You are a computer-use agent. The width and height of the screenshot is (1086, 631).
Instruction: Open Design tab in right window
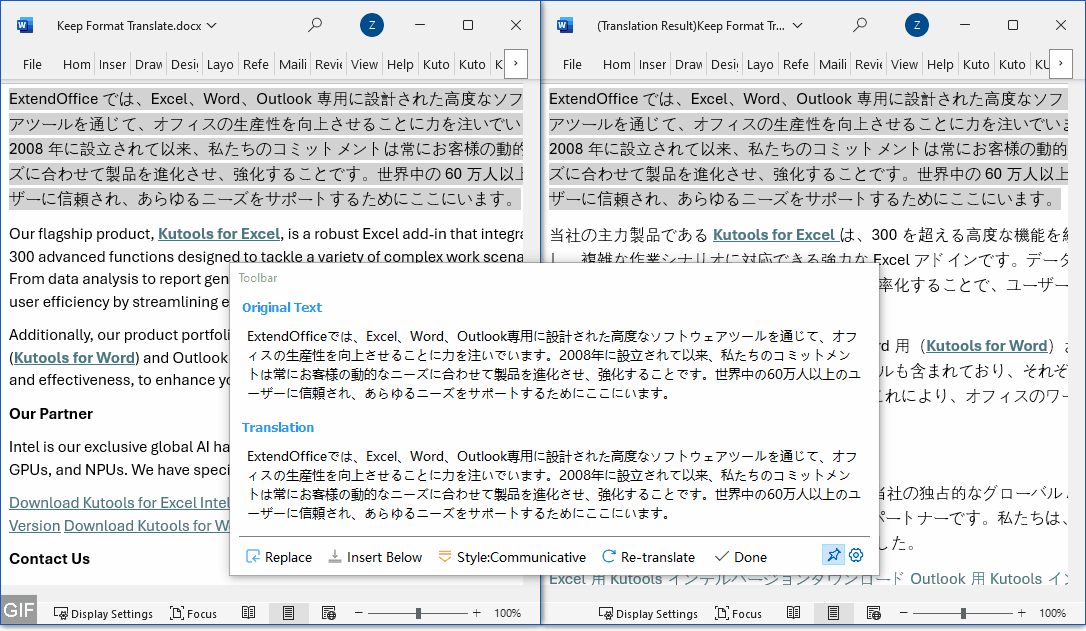724,64
